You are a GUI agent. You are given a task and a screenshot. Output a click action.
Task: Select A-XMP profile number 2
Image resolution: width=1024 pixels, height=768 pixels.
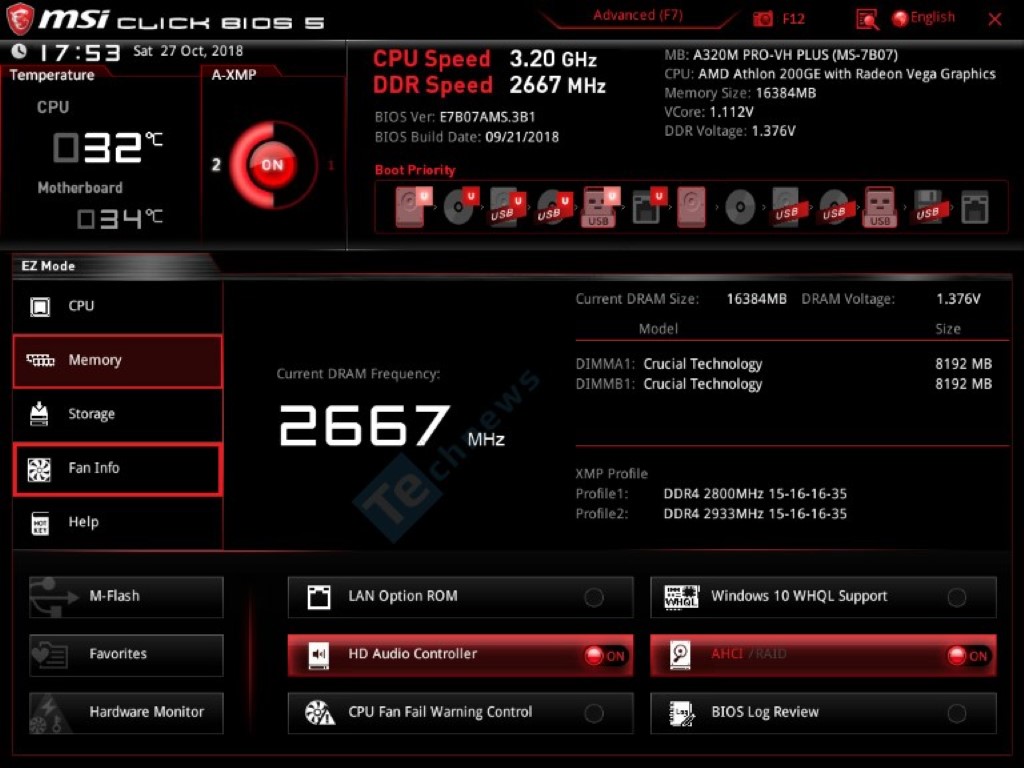(216, 165)
